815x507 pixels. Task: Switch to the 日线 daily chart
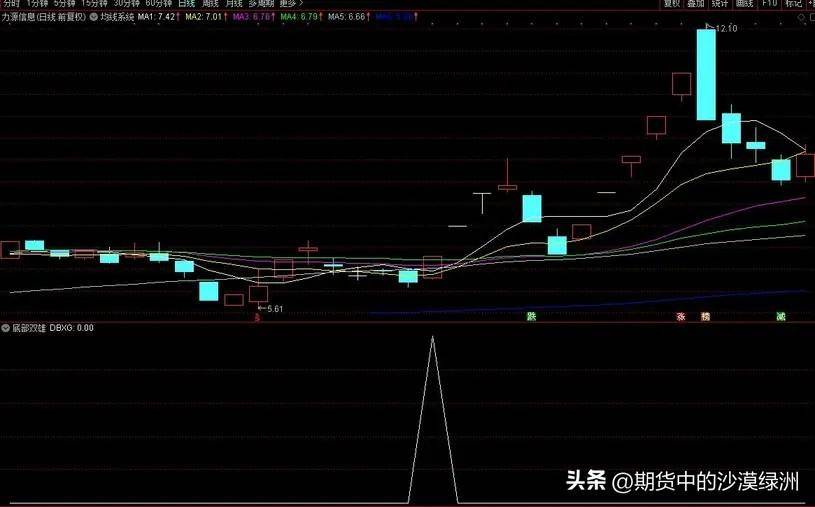pos(187,3)
